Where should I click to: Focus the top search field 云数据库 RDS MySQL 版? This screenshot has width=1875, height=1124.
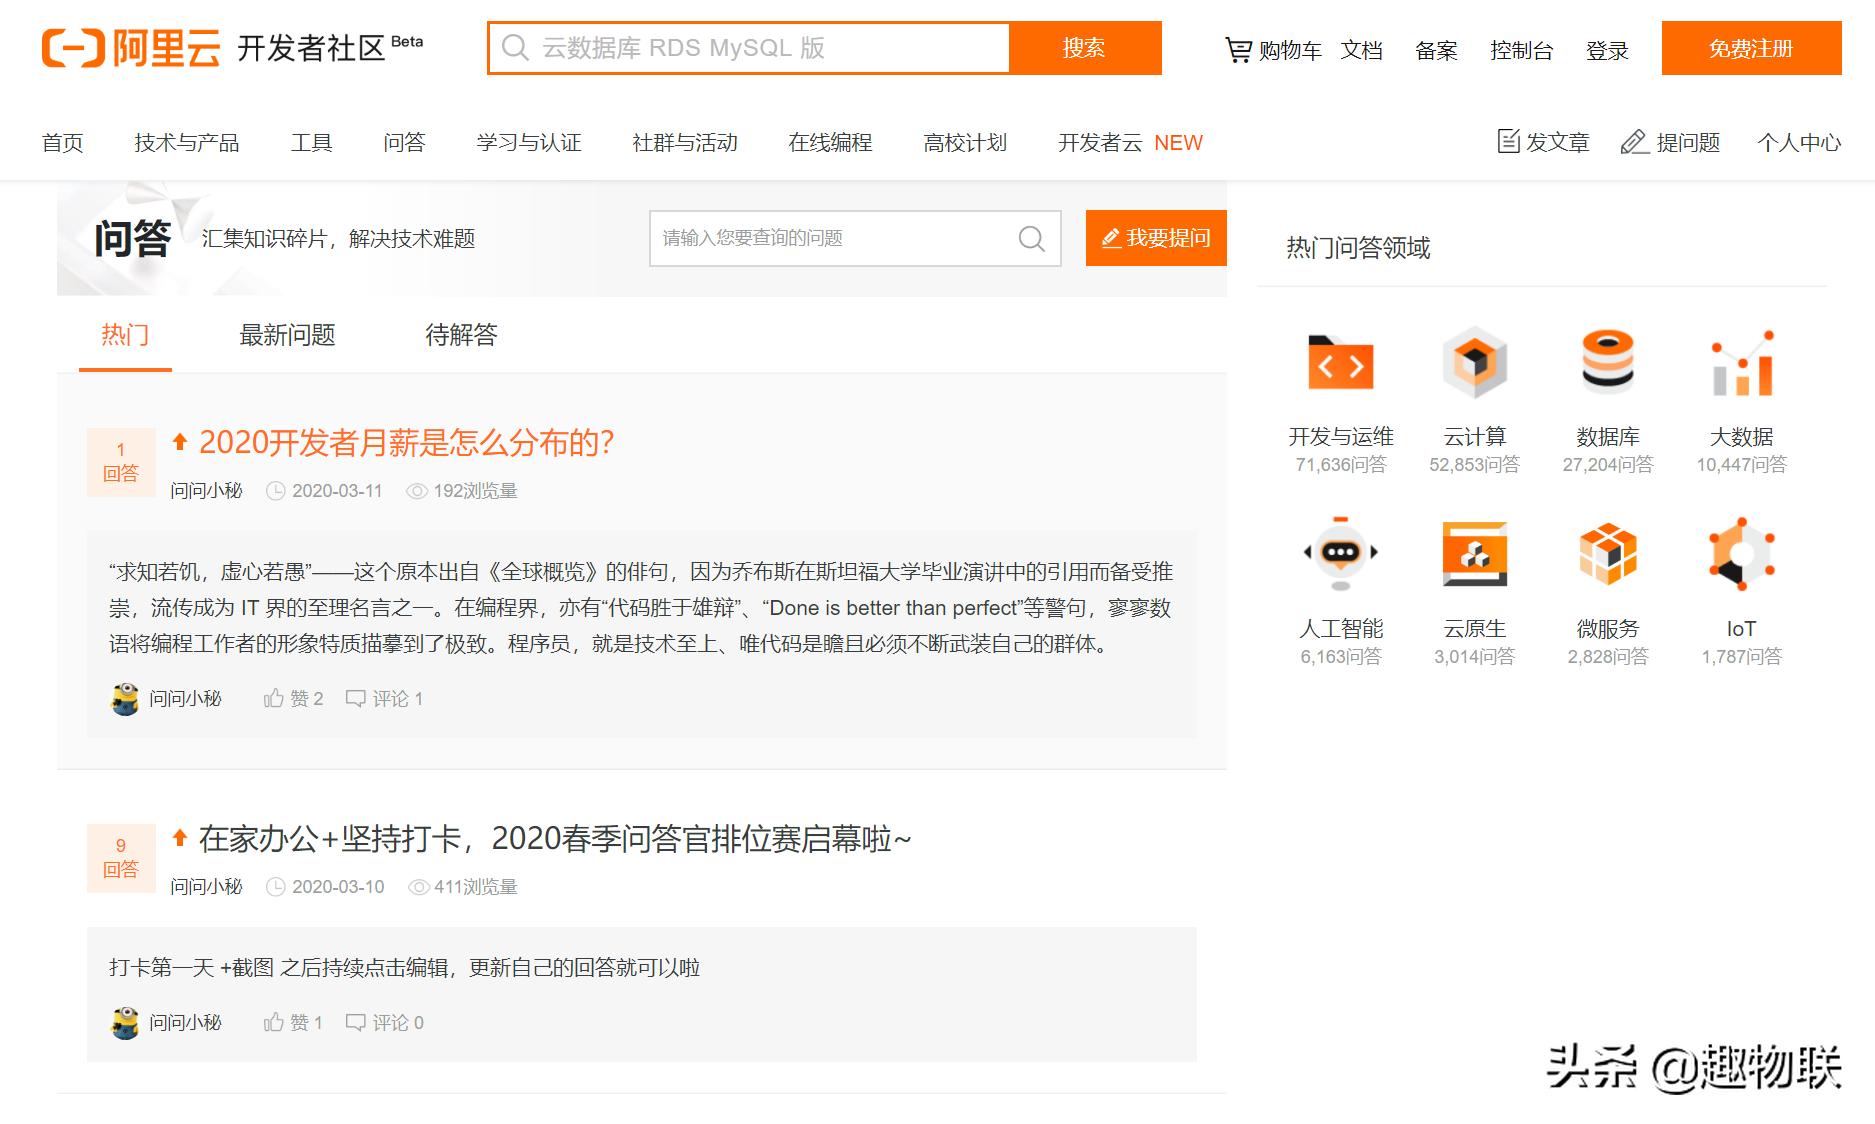[x=749, y=48]
